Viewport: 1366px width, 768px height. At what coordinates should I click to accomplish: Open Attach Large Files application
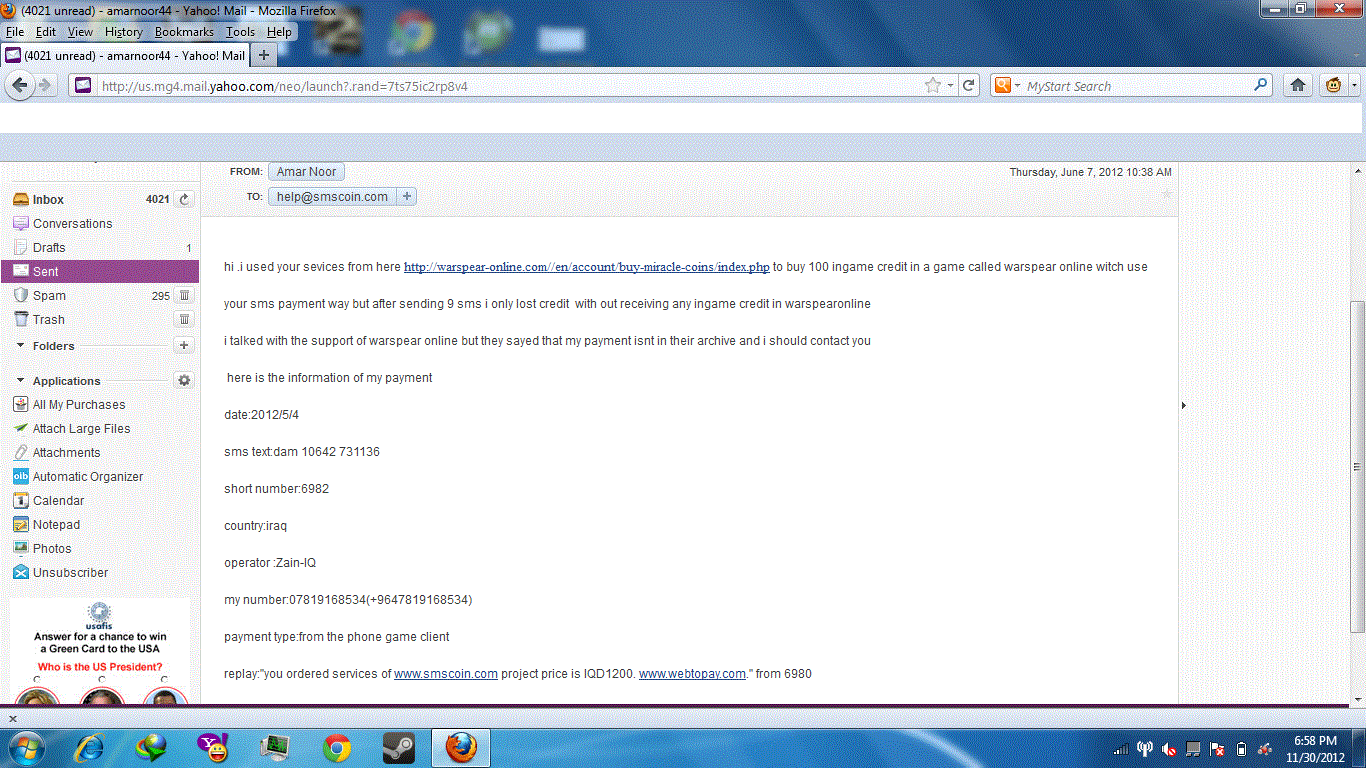pos(81,428)
